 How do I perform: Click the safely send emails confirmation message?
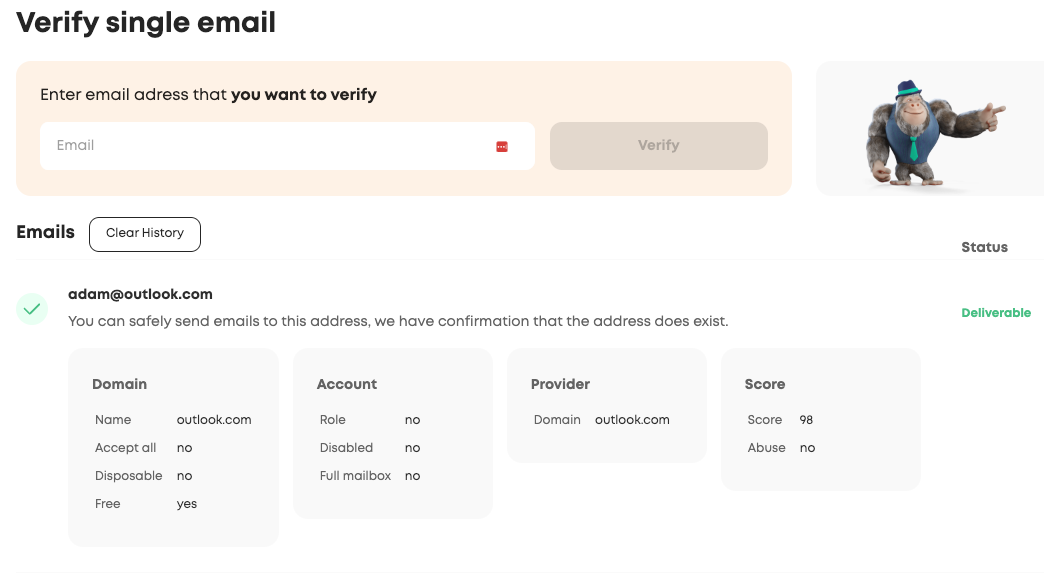click(398, 322)
